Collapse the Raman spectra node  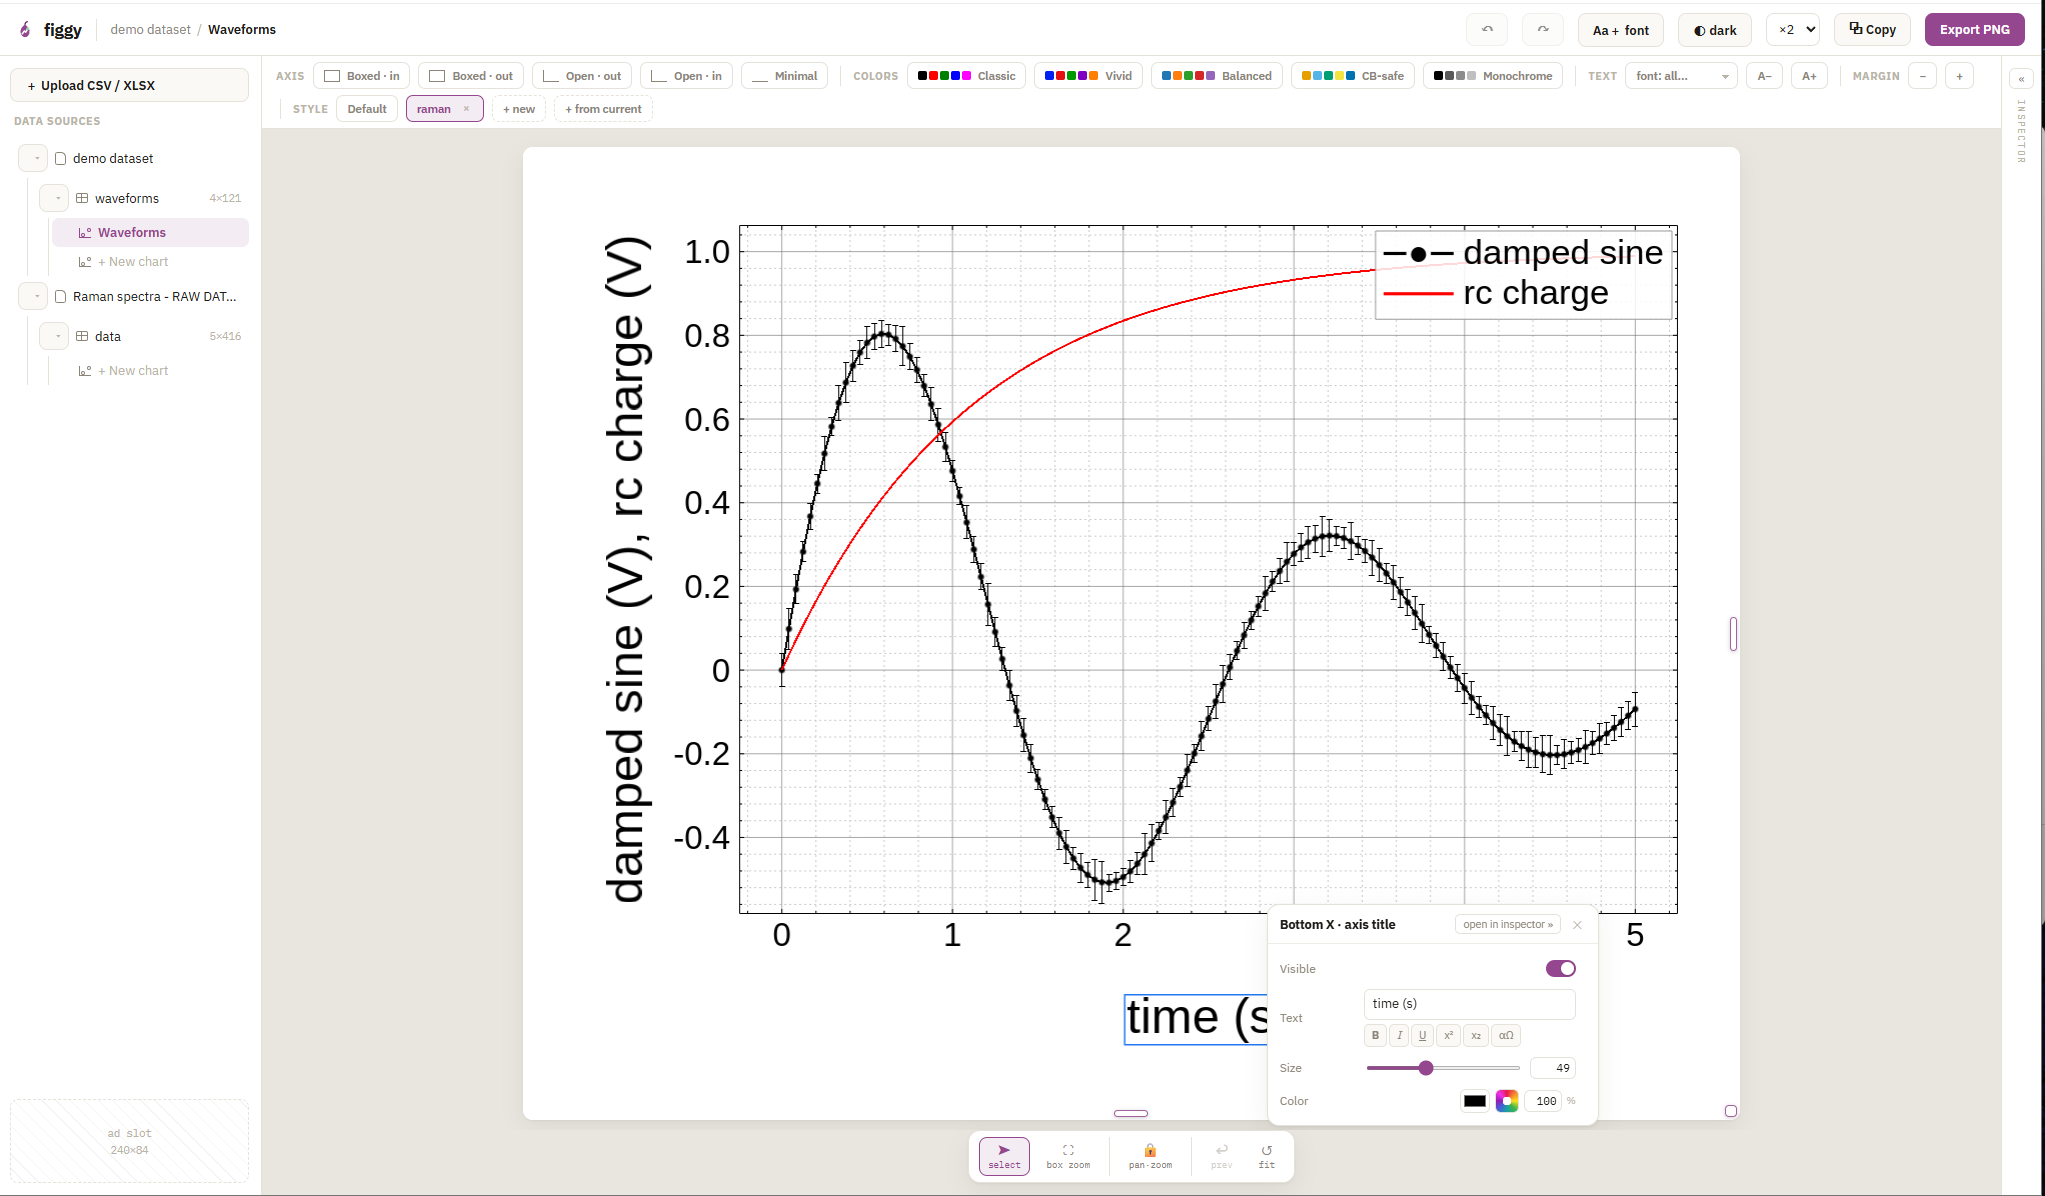33,296
